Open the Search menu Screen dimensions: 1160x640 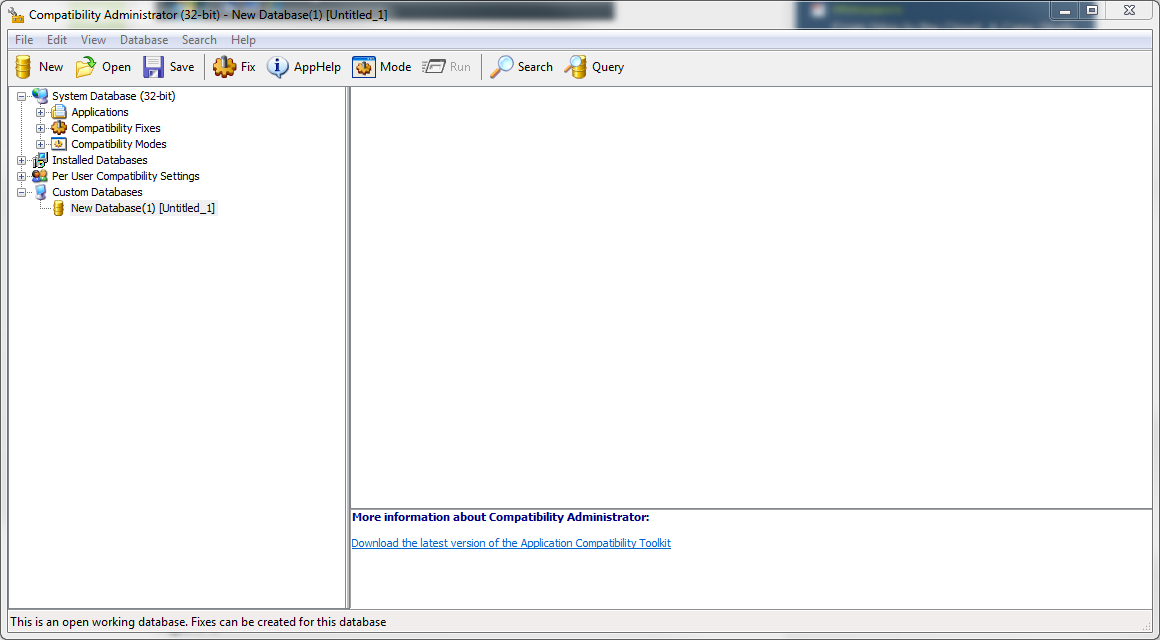(199, 40)
